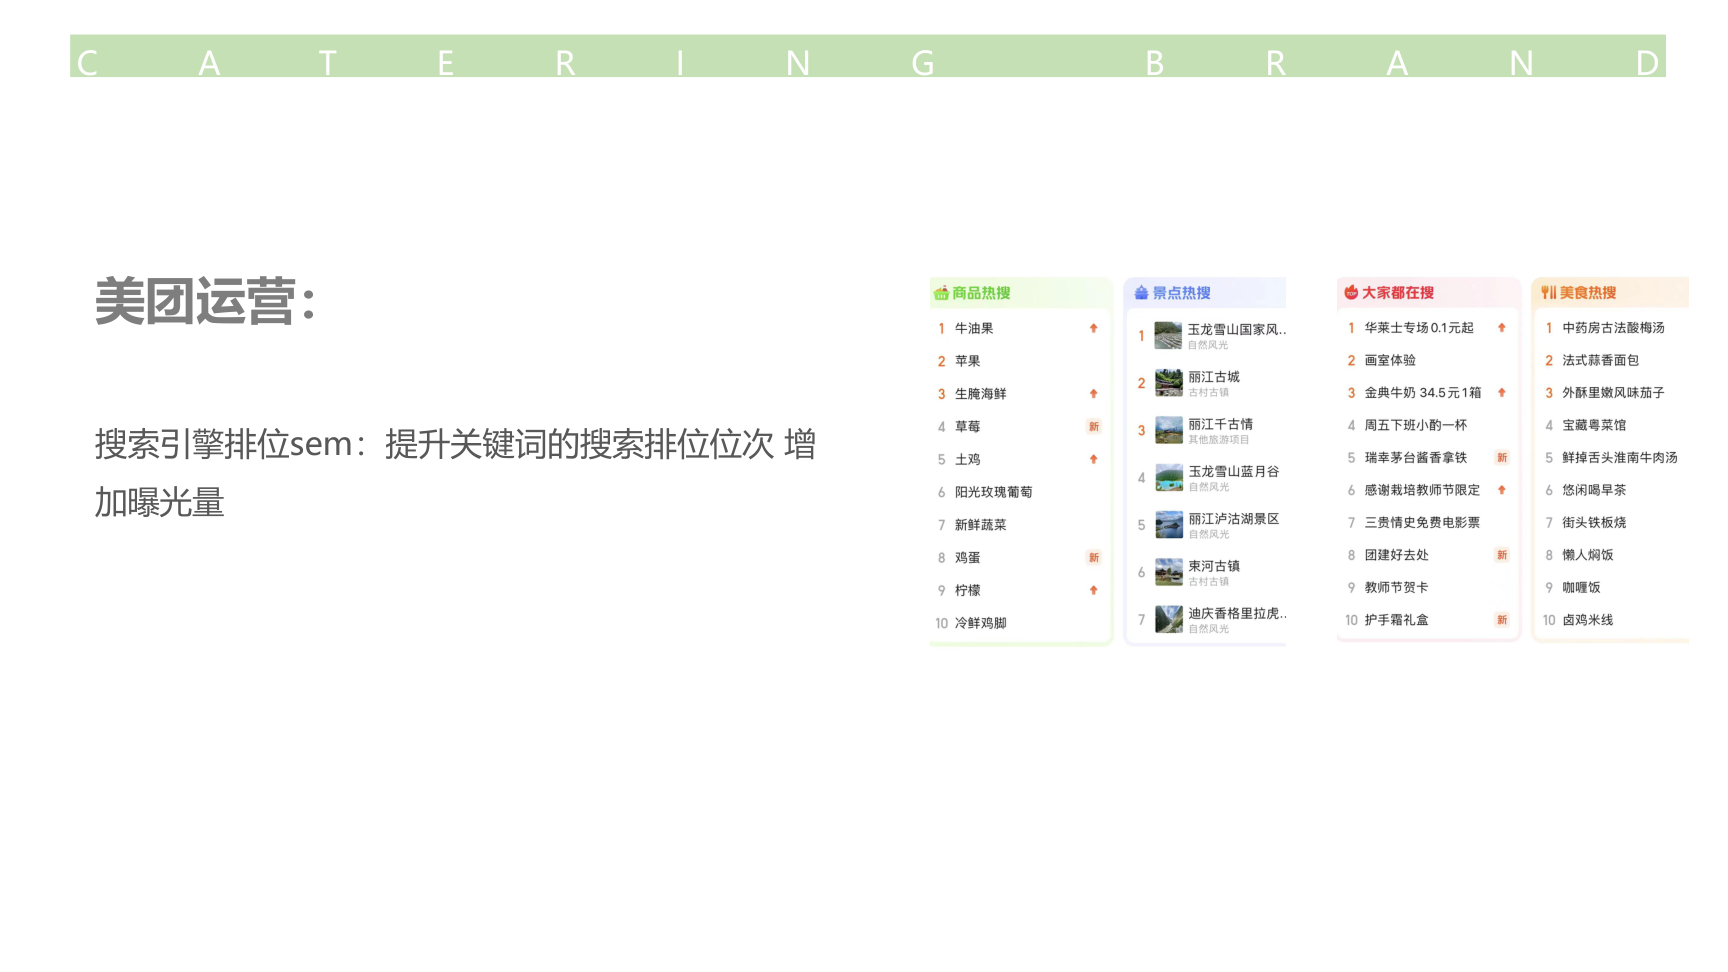Click the scenic icon beside 景点热搜
This screenshot has width=1728, height=972.
[x=1141, y=293]
